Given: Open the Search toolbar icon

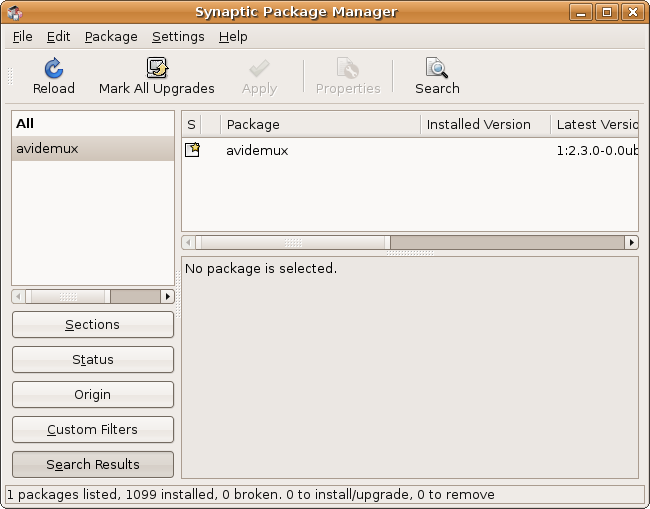Looking at the screenshot, I should coord(437,68).
